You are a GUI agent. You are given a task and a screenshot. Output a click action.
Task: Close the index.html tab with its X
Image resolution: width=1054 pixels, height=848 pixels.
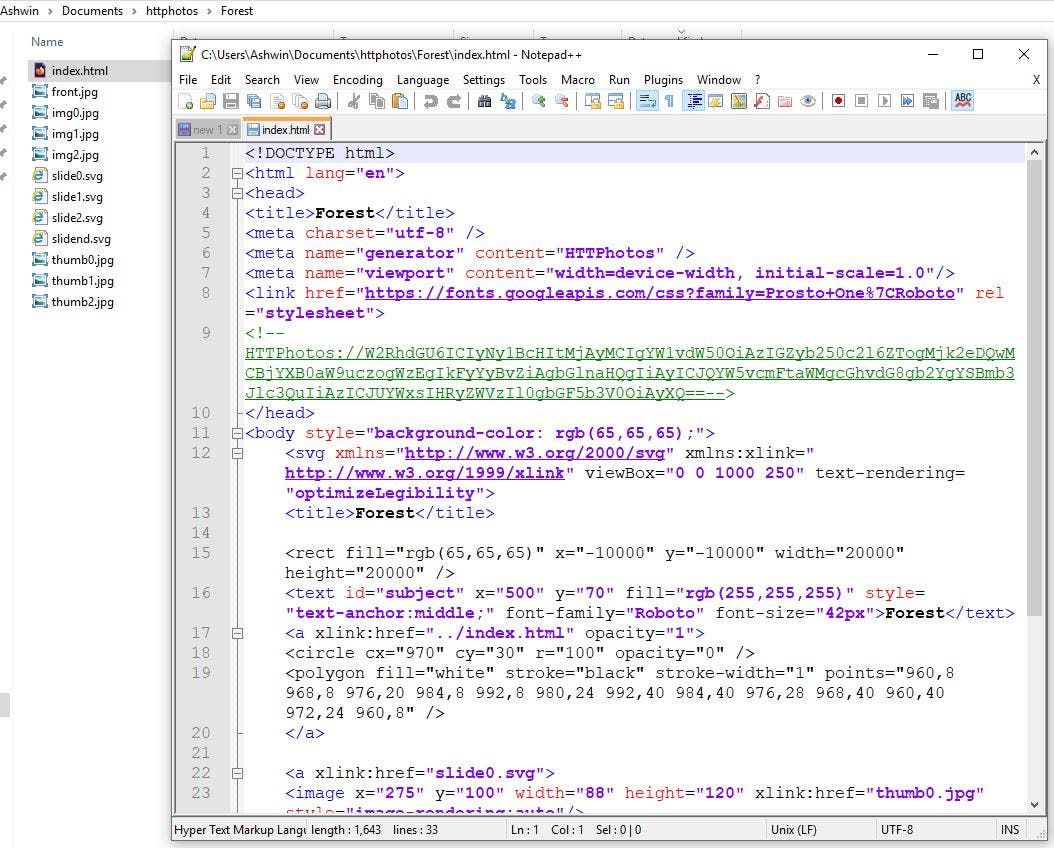click(x=320, y=130)
